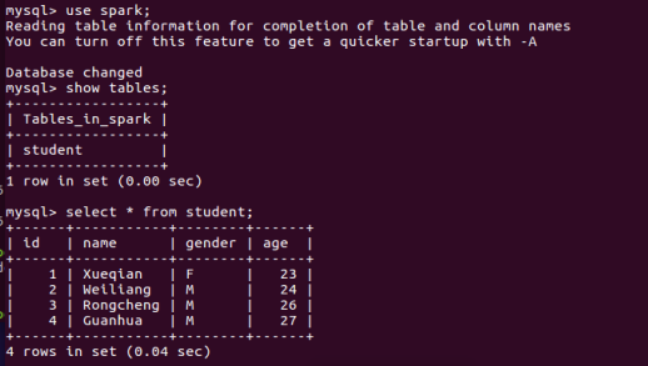The height and width of the screenshot is (367, 648).
Task: Click the 'Reading table information' line
Action: click(x=288, y=26)
